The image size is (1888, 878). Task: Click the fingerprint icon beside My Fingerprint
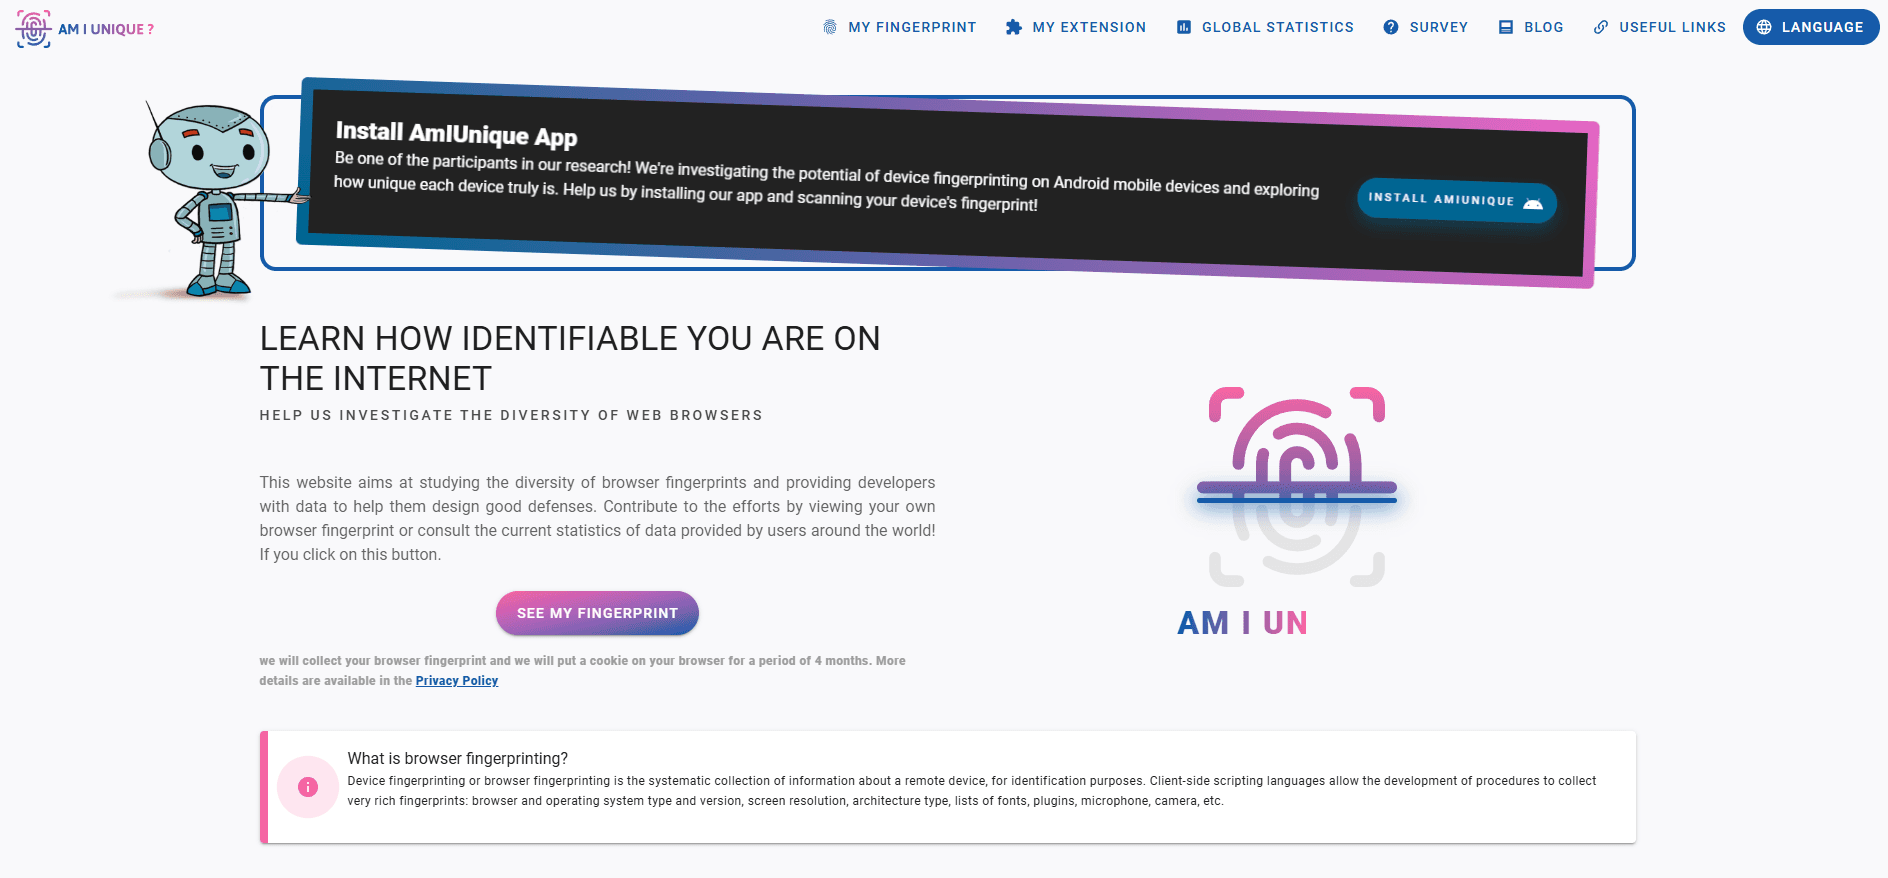tap(830, 27)
